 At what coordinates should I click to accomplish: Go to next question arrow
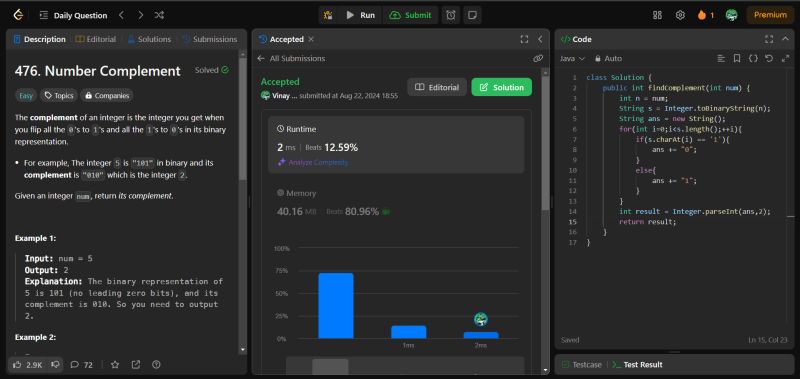coord(140,15)
